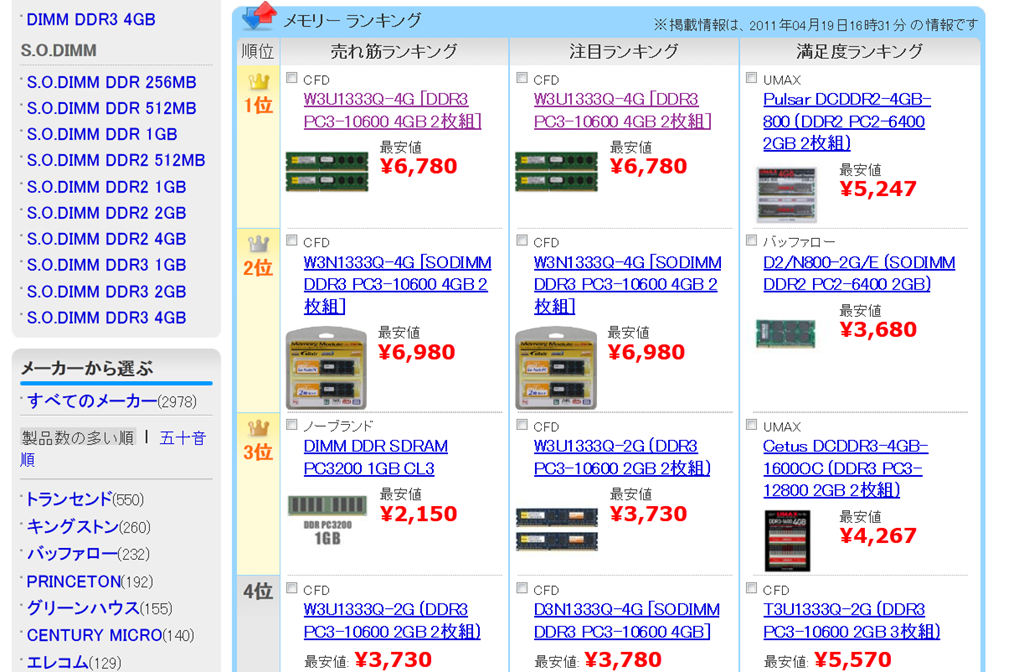The width and height of the screenshot is (1024, 672).
Task: Open the DDR PC3200 1GB memory image
Action: [327, 520]
